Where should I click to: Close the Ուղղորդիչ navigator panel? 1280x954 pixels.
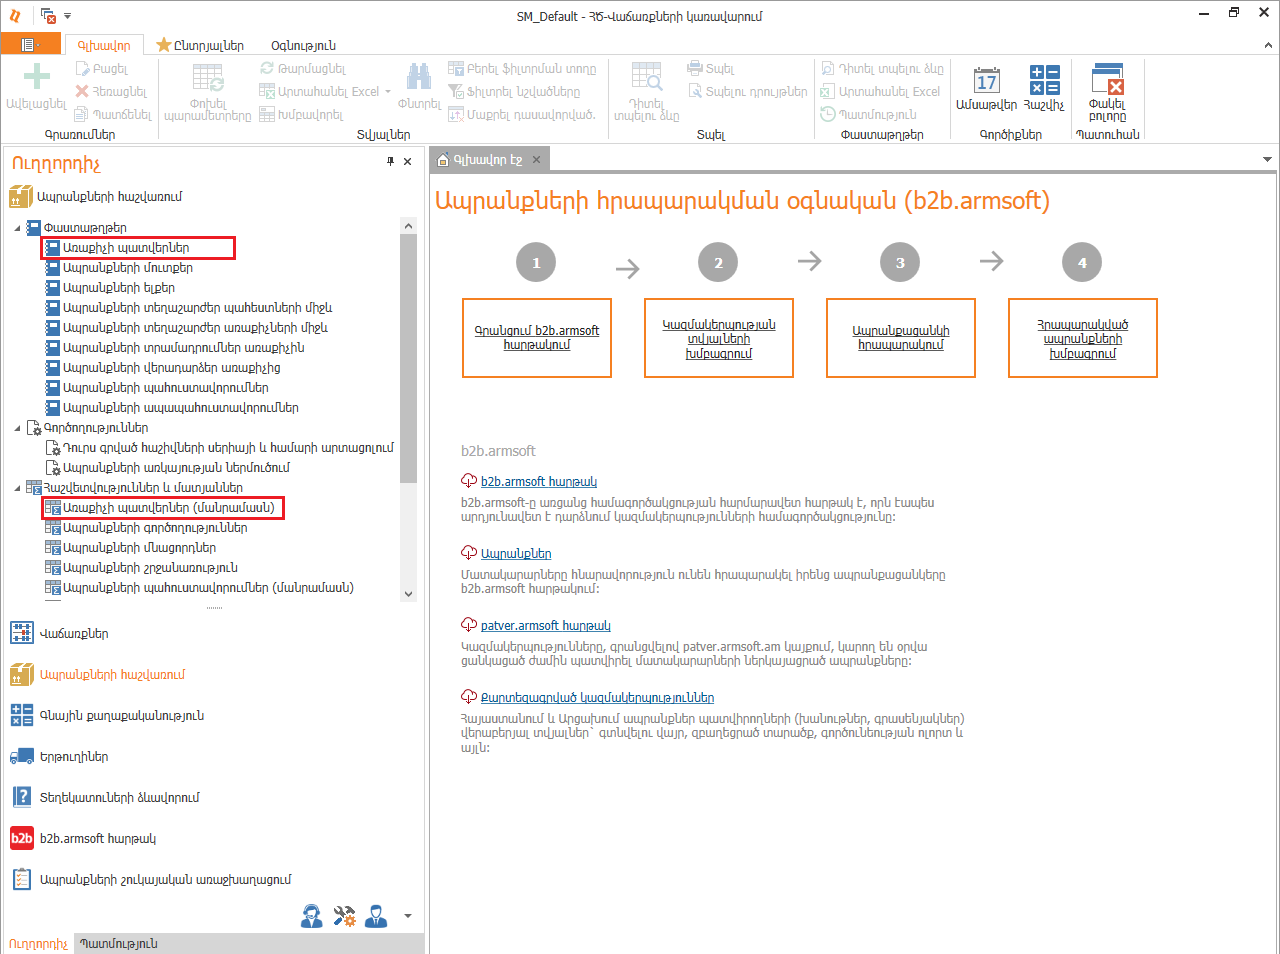tap(407, 161)
